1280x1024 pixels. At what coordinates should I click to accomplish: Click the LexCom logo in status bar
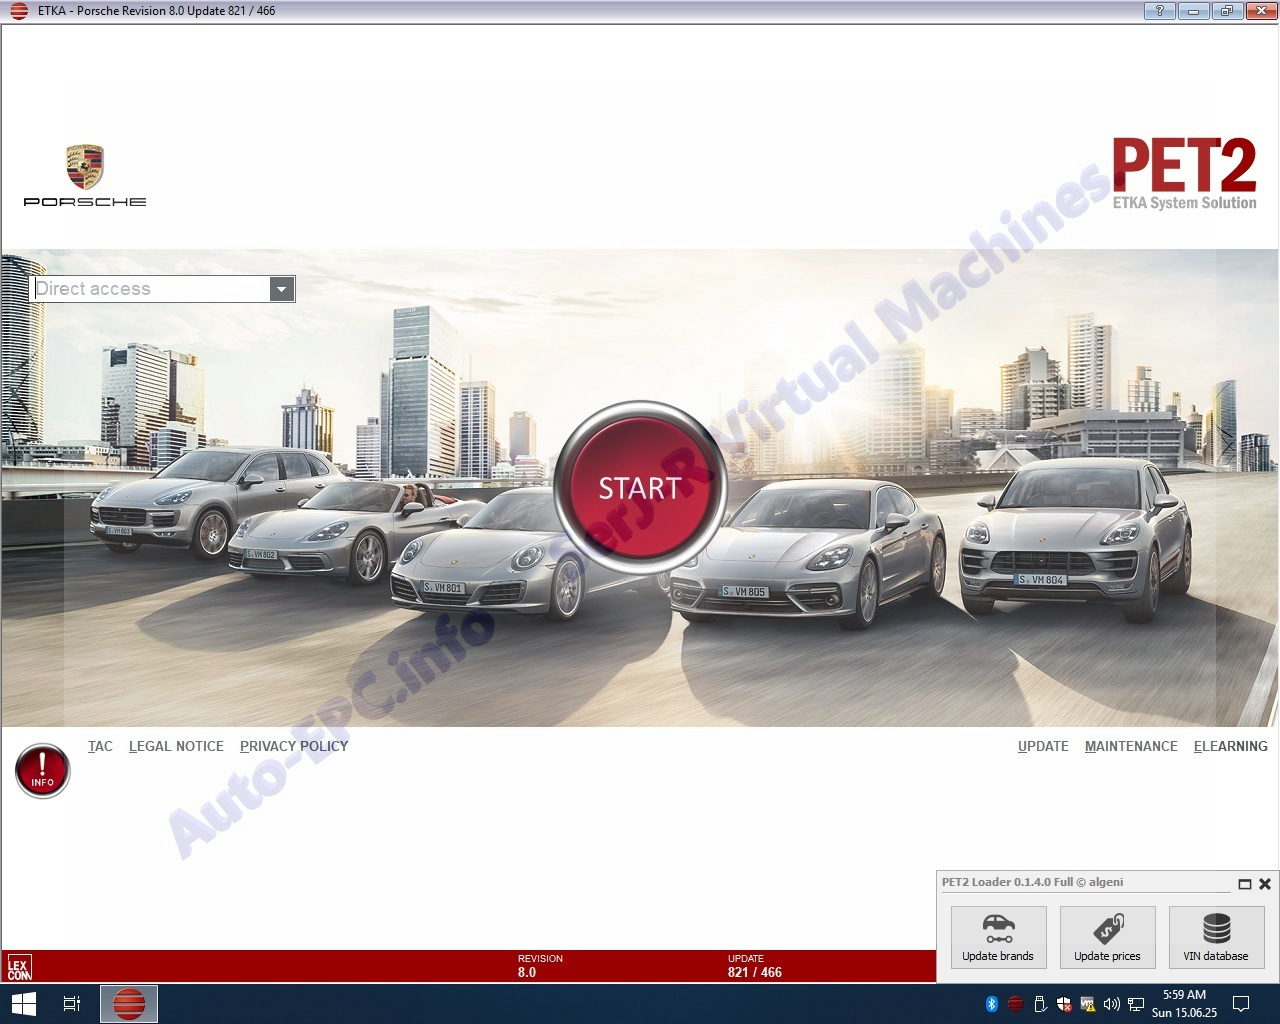[19, 967]
